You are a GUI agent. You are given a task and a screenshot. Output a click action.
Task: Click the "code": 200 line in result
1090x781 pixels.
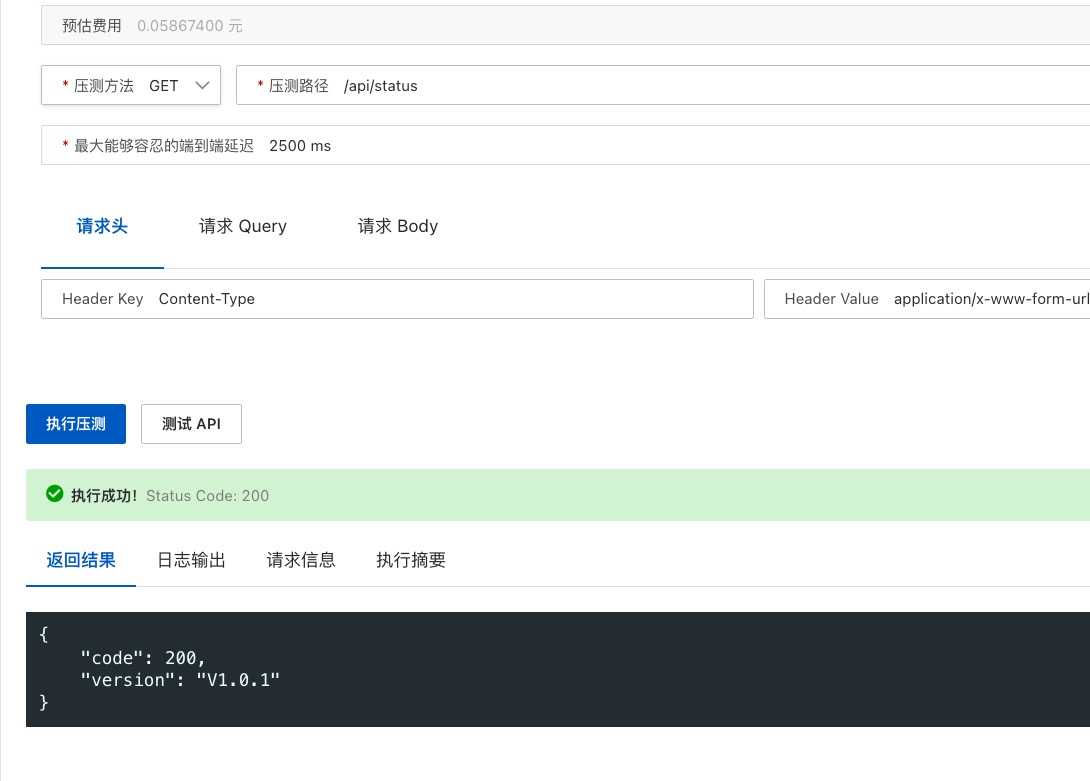pos(143,658)
